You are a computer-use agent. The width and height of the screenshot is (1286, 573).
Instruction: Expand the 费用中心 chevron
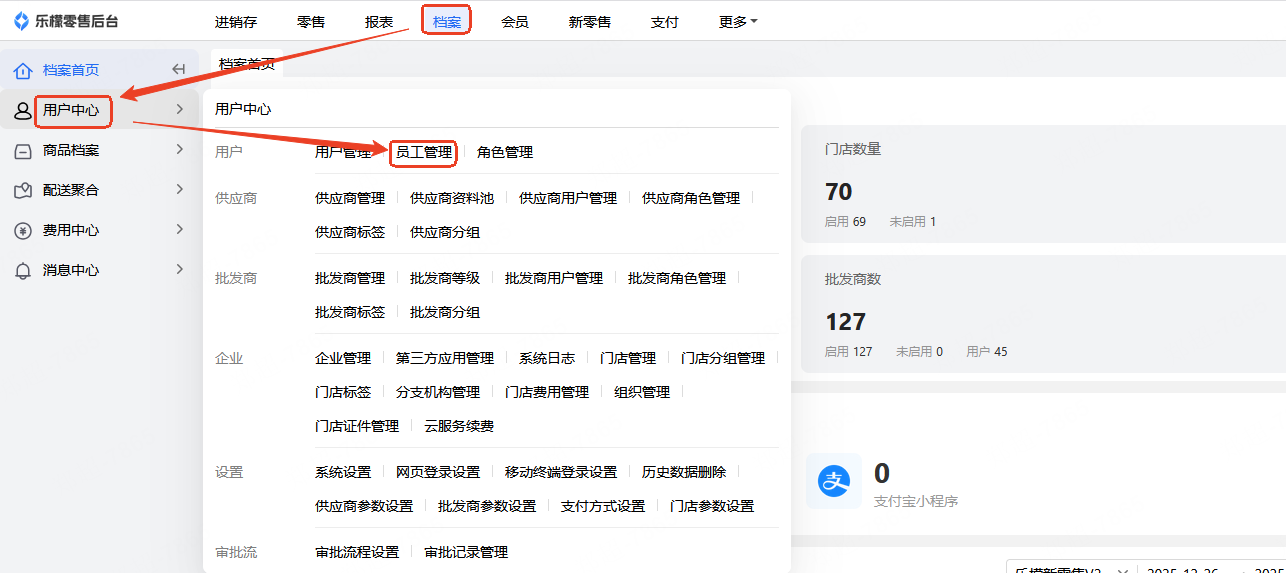[x=180, y=229]
